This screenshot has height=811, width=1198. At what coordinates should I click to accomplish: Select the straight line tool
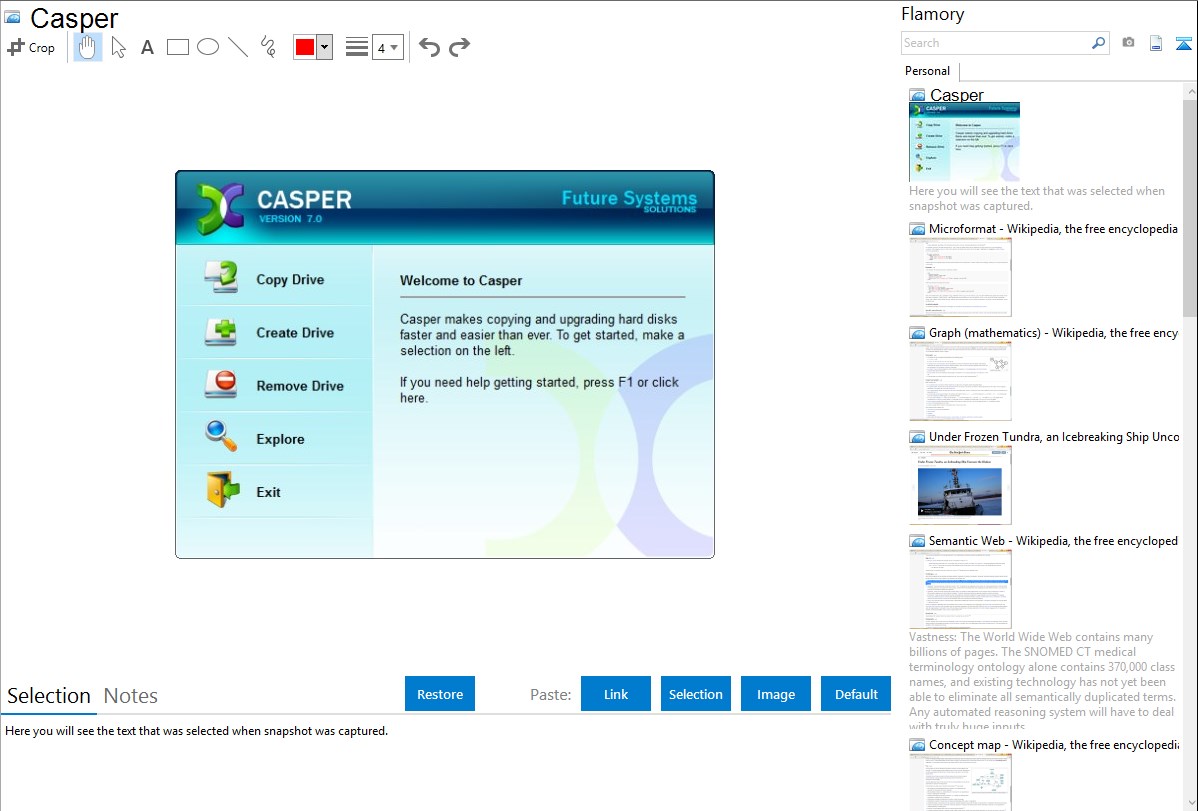click(238, 47)
